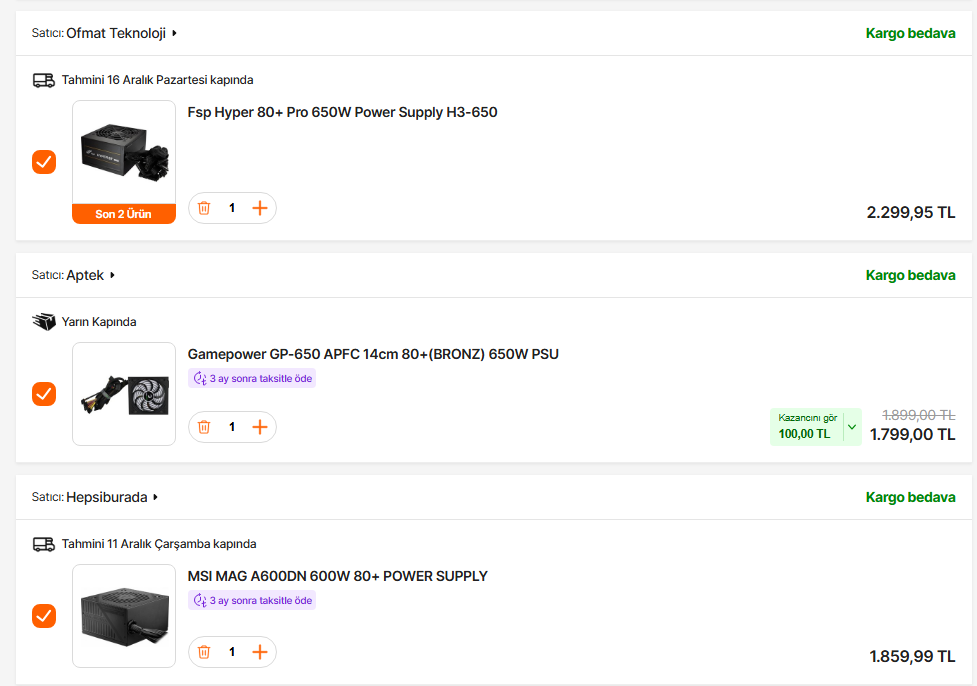Open the Fsp Hyper 80+ Pro 650W product title
Viewport: 977px width, 686px height.
342,112
